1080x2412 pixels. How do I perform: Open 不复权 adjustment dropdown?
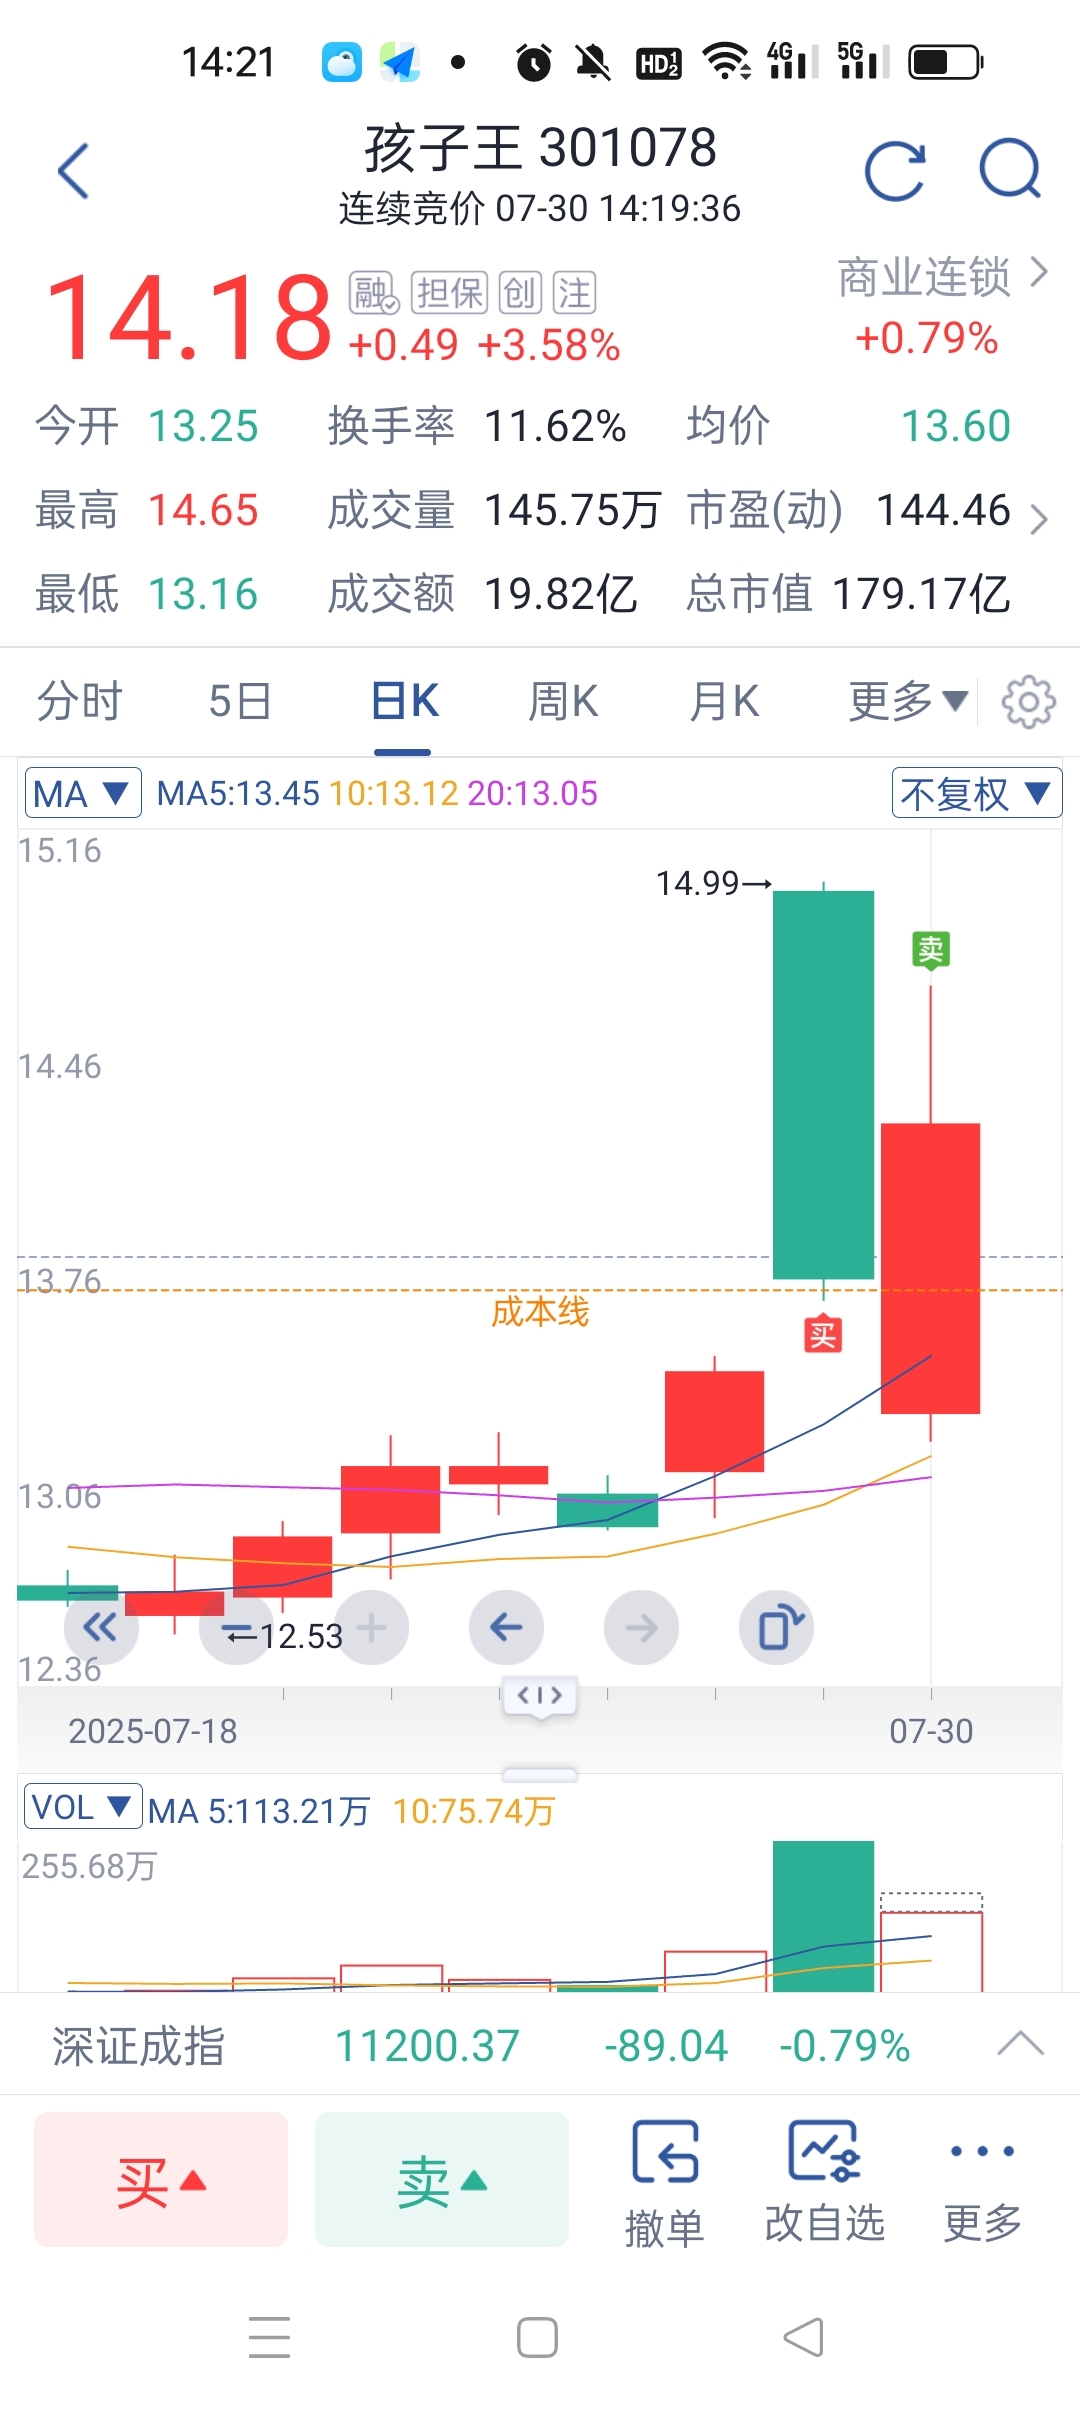tap(976, 793)
